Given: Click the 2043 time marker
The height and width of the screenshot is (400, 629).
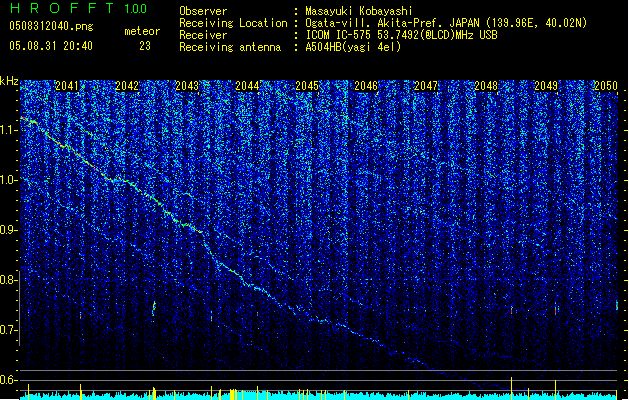Looking at the screenshot, I should [x=187, y=85].
